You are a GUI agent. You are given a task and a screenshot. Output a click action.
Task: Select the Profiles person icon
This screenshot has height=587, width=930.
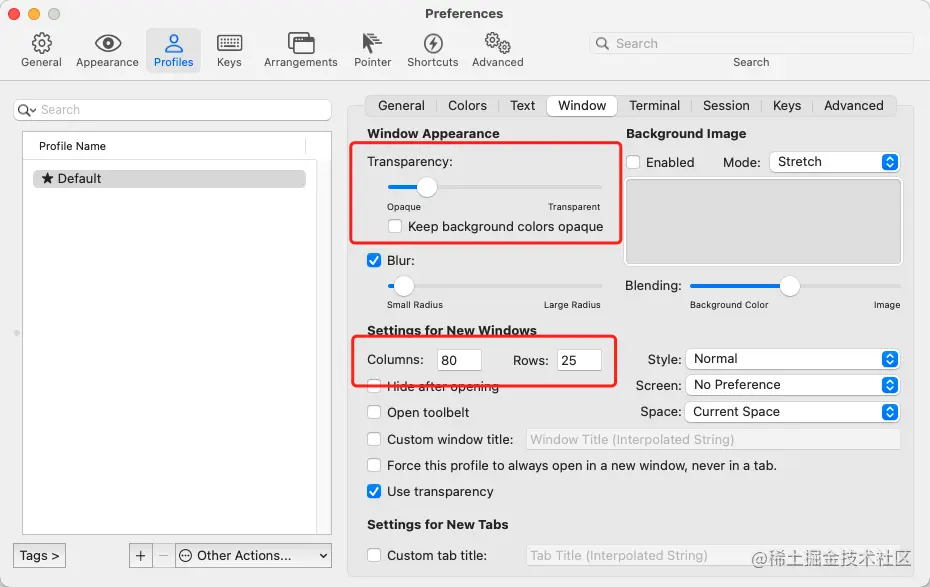[173, 43]
